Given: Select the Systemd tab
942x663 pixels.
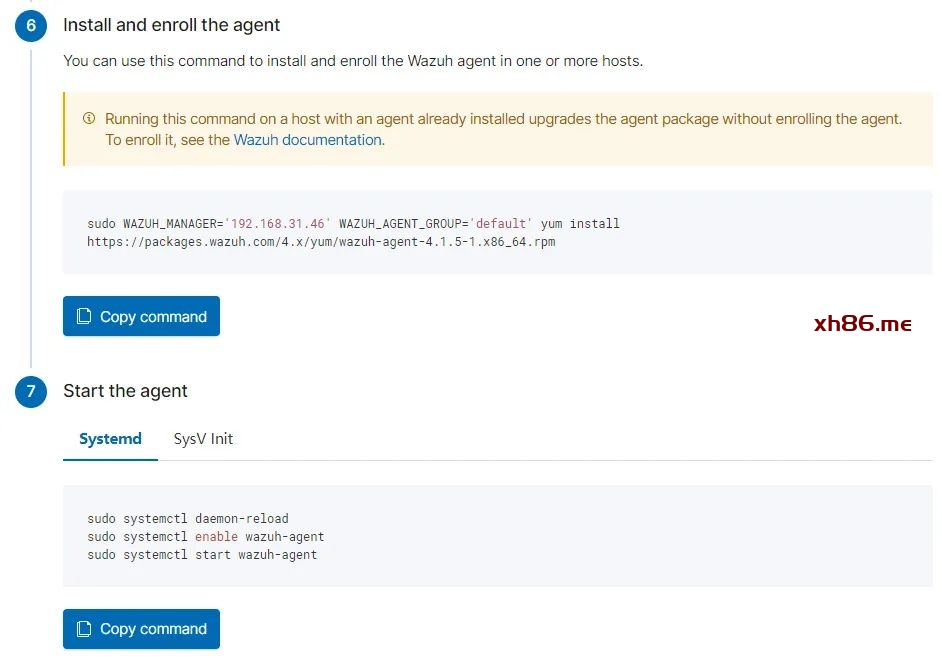Looking at the screenshot, I should 110,439.
